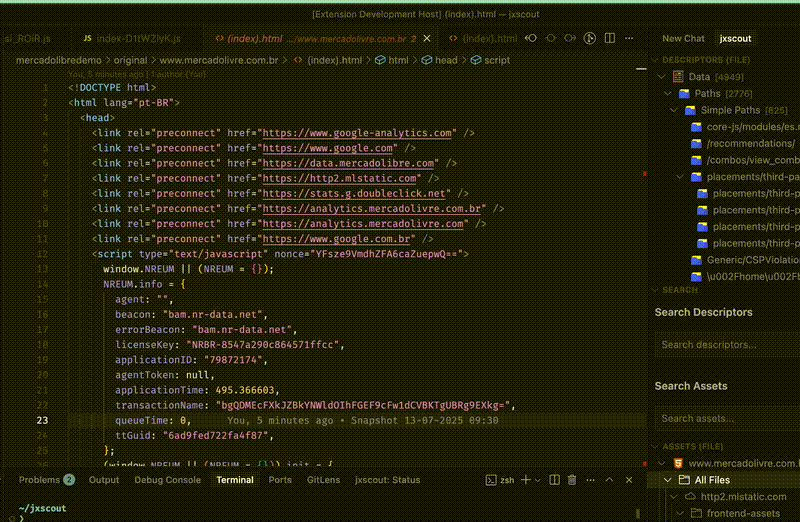Image resolution: width=800 pixels, height=522 pixels.
Task: Click the Paths folder icon
Action: (684, 93)
